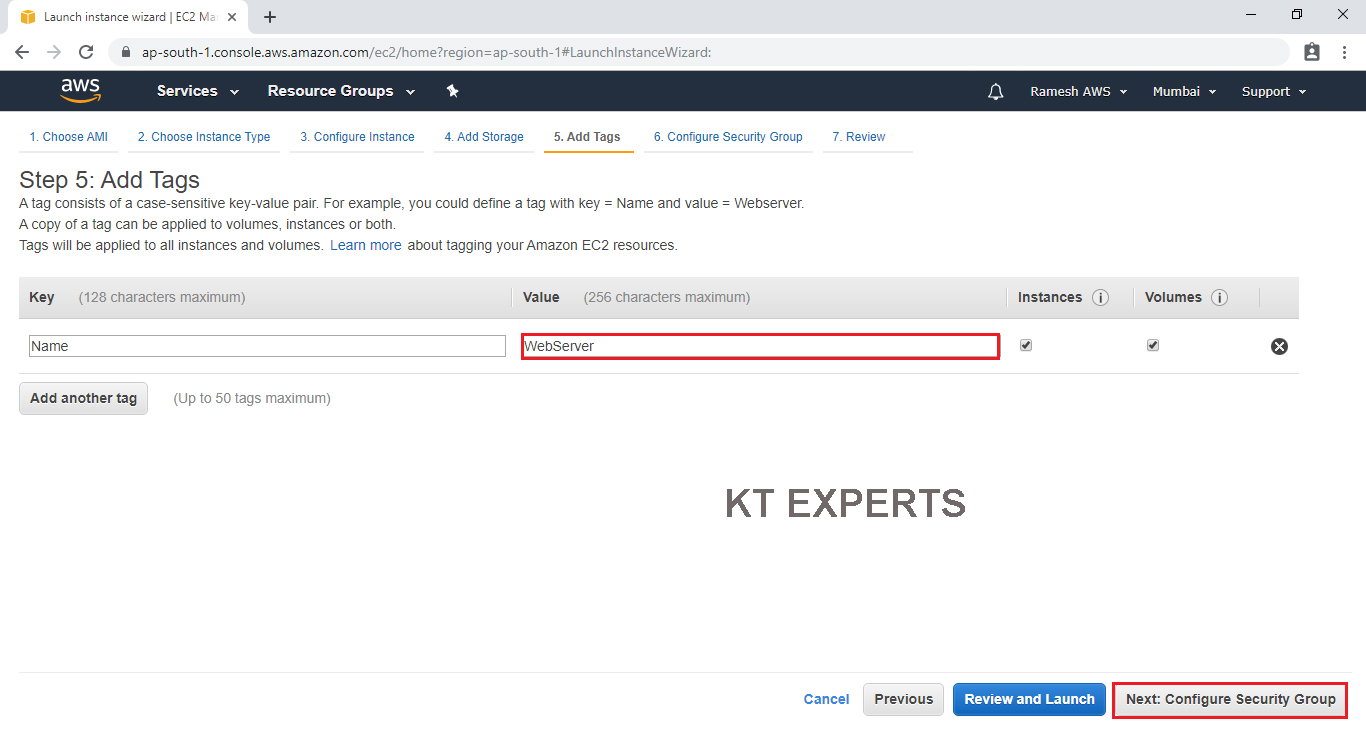Remove the Name tag with X icon
The image size is (1366, 733).
(1279, 346)
